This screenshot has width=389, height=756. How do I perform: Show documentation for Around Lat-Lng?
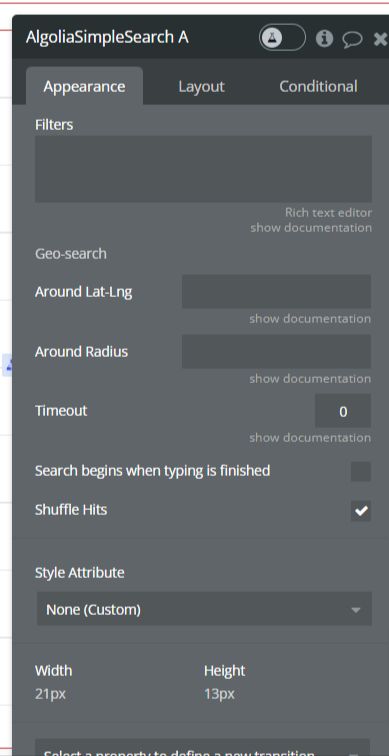[310, 318]
